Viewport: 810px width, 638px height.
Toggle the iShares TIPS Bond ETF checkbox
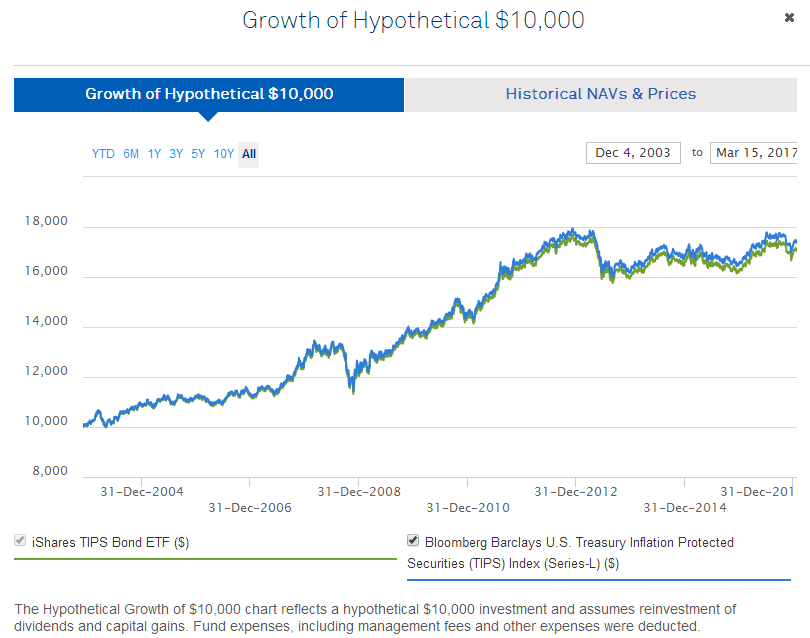pyautogui.click(x=20, y=542)
